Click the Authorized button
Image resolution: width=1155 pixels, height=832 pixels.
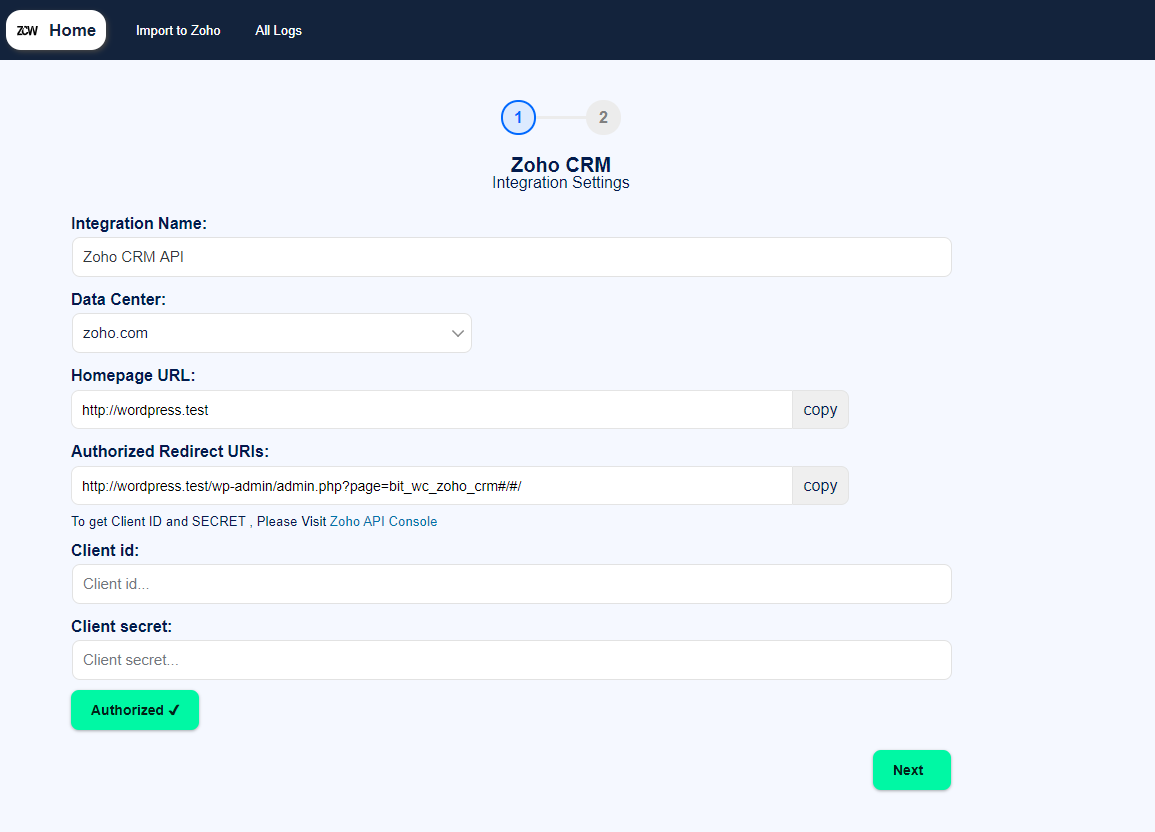coord(135,710)
